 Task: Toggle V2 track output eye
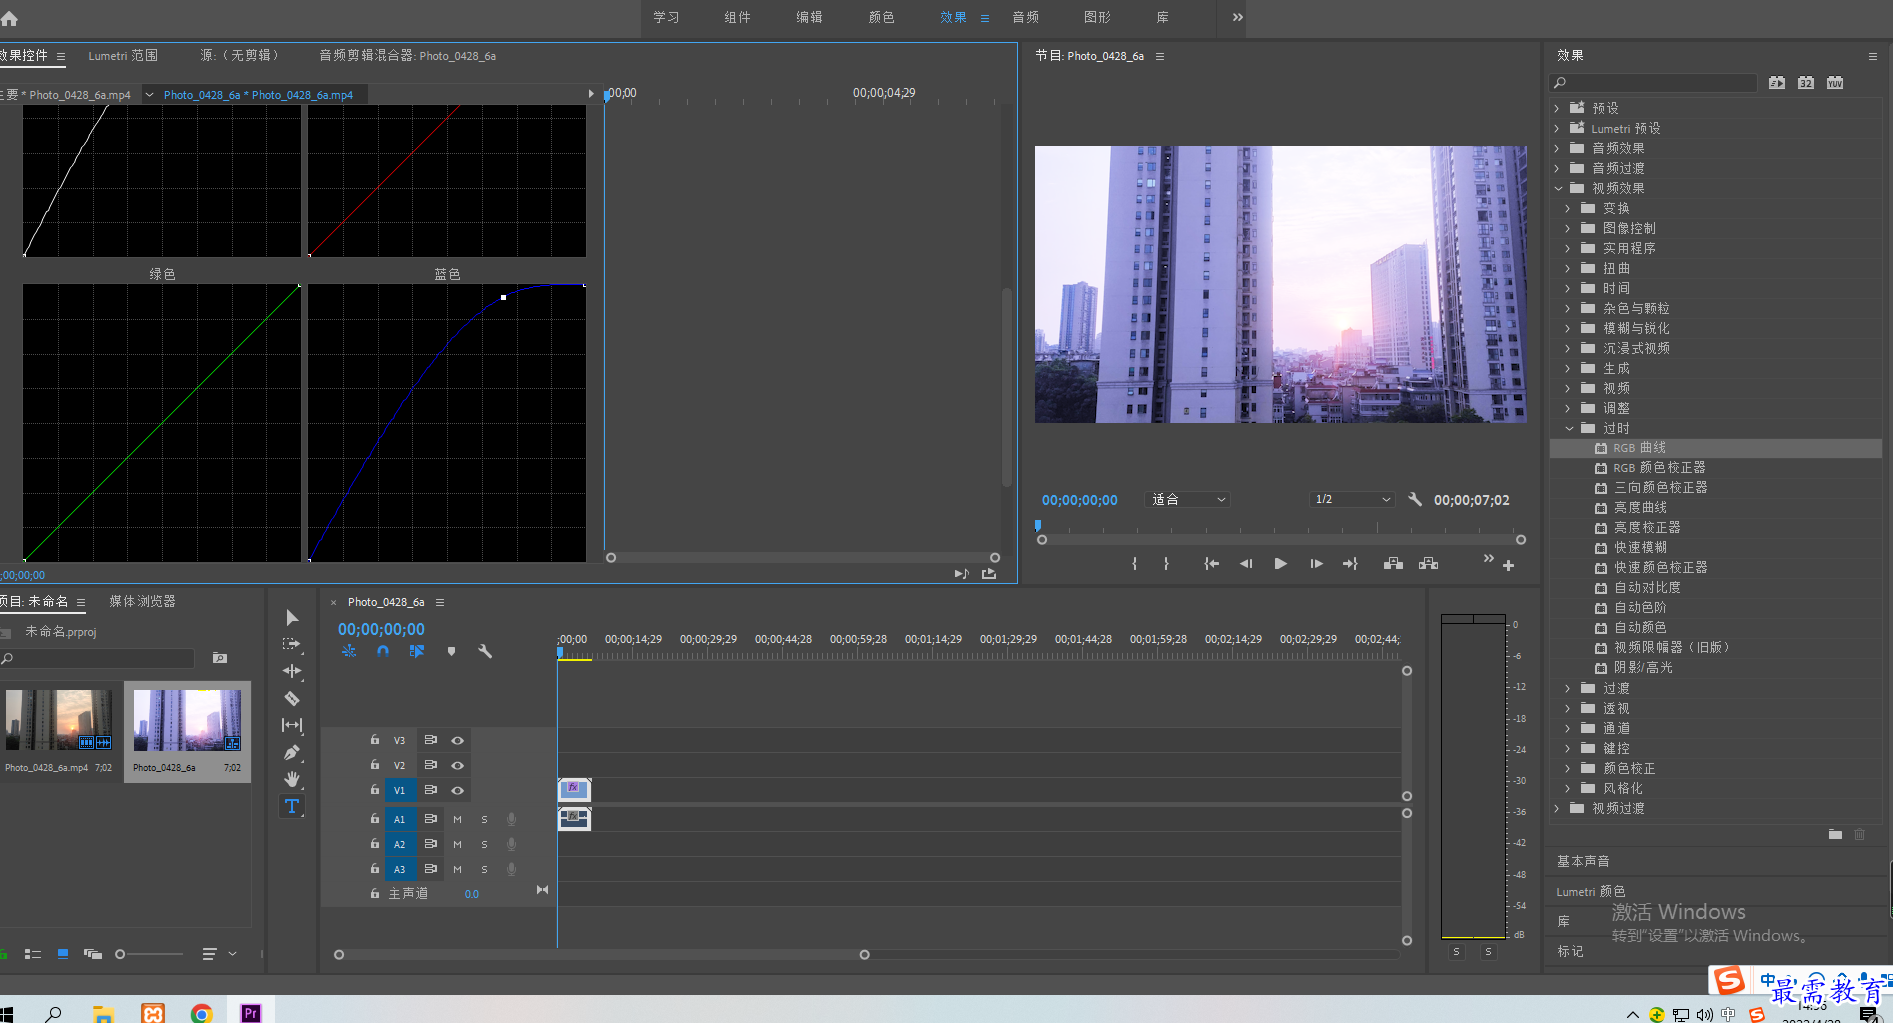(x=457, y=765)
